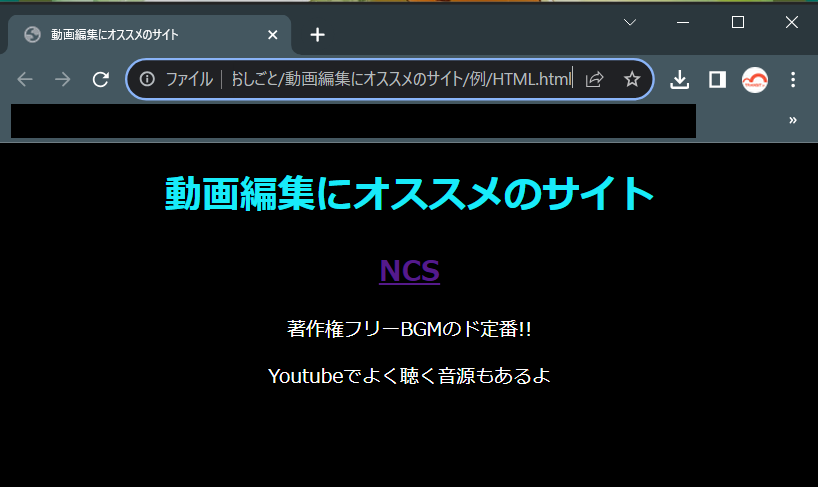Close the 動画編集にオススメのサイト tab

273,35
